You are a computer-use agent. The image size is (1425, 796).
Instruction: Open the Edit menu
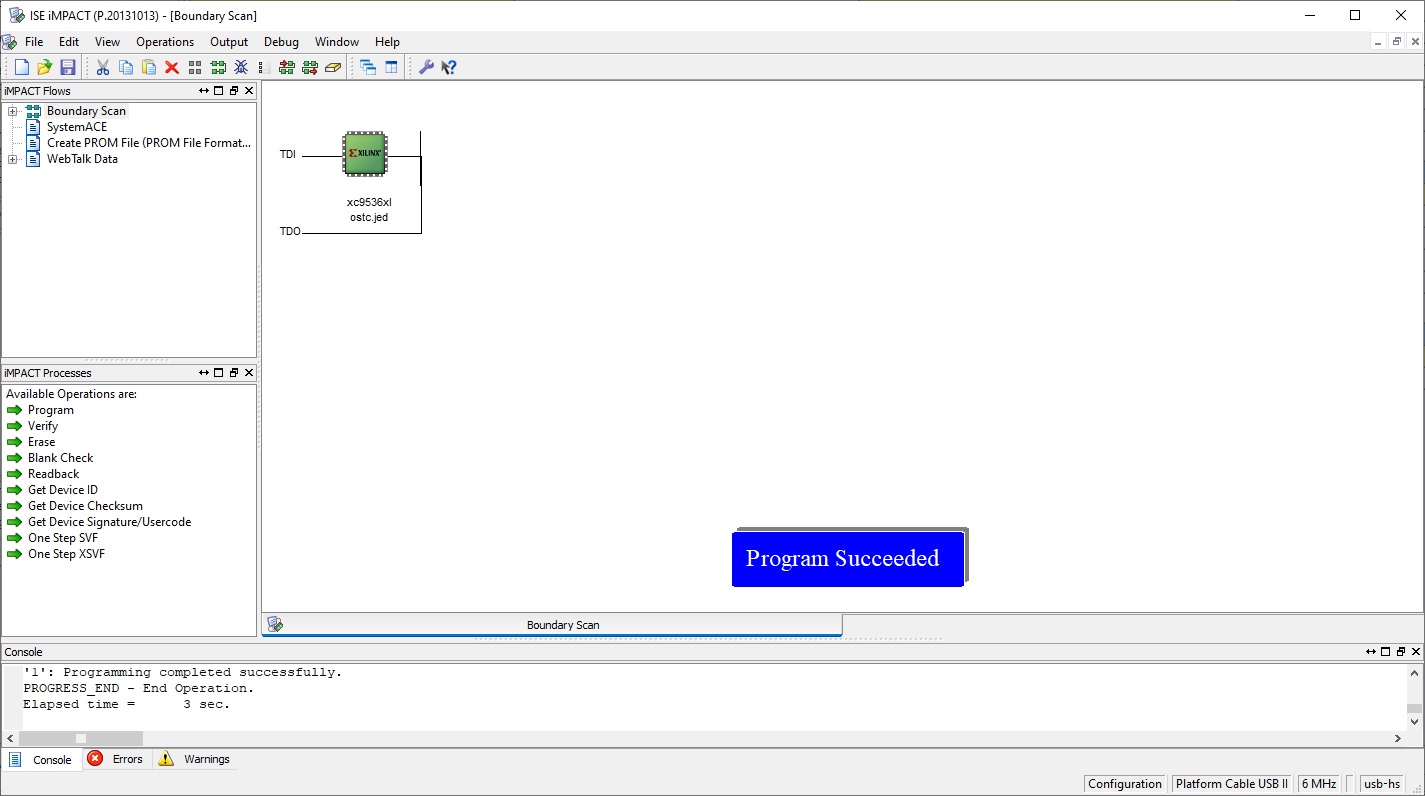69,42
